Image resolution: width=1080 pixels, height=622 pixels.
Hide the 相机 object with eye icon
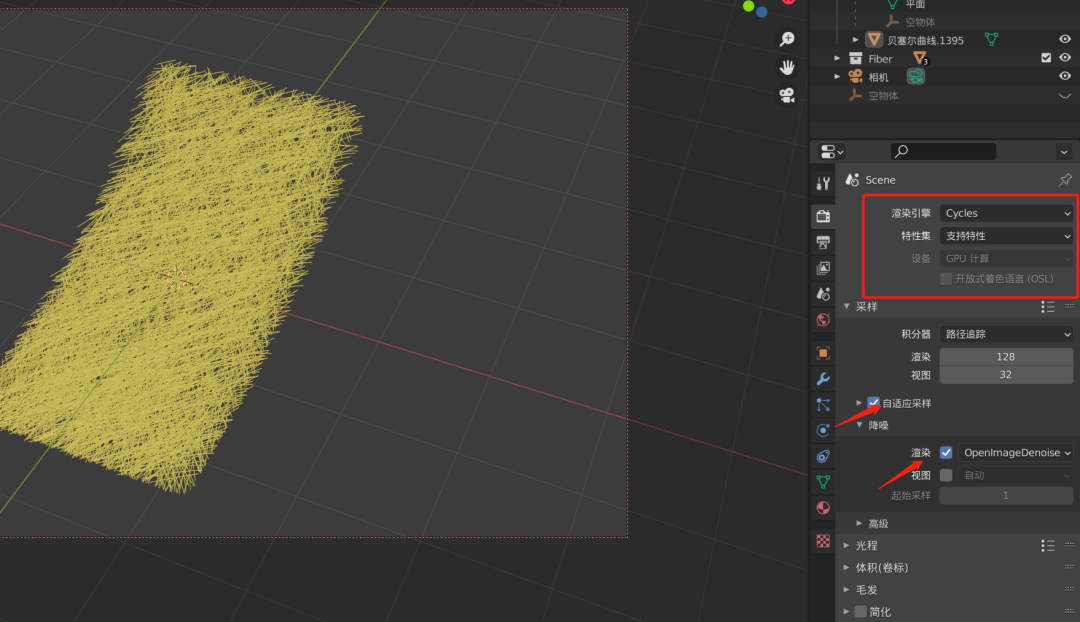1064,76
